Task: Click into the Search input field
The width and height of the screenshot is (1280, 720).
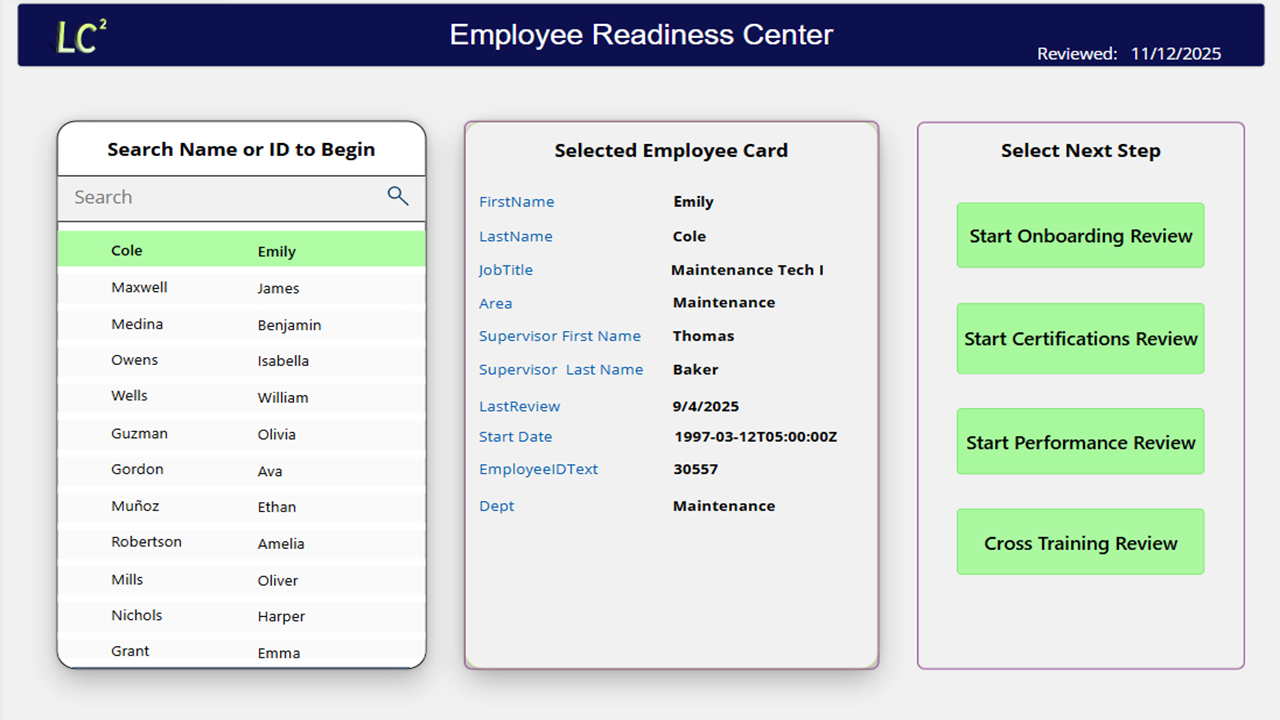Action: pos(220,197)
